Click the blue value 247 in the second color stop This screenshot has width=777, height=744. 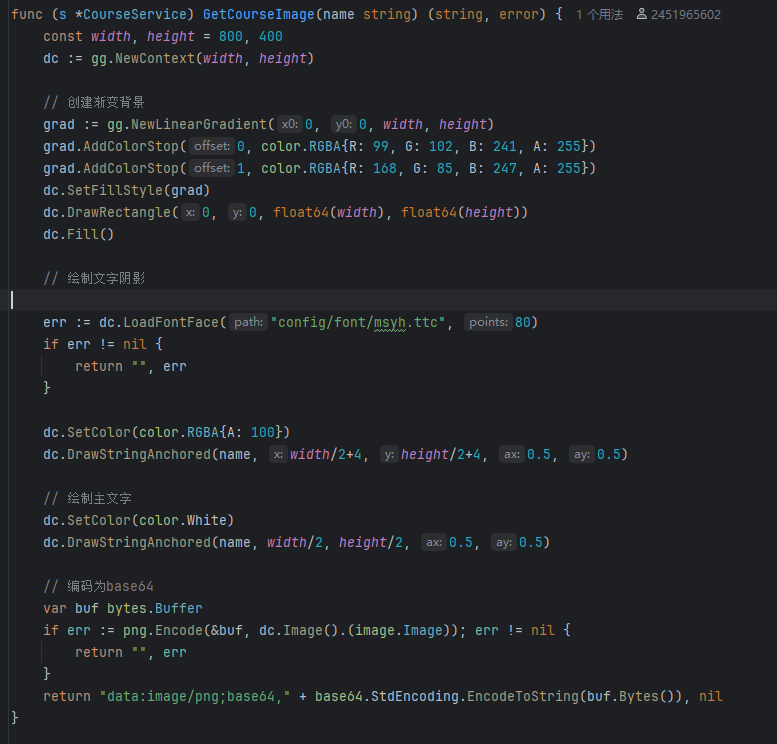504,169
